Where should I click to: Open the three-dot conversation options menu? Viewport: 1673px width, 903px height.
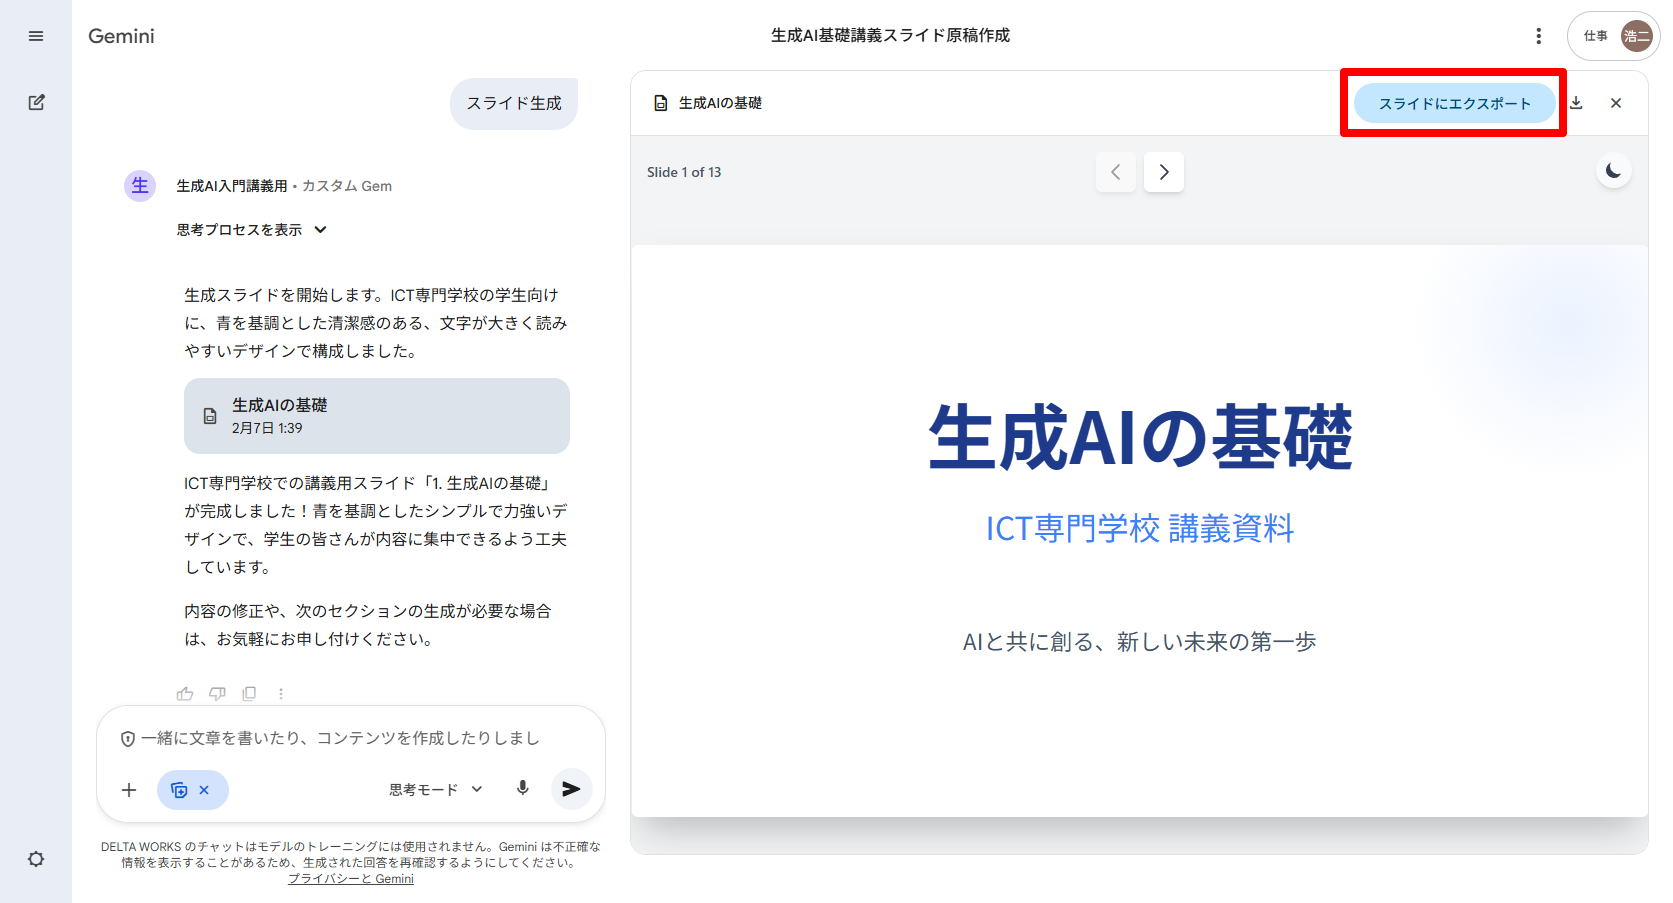coord(1538,36)
